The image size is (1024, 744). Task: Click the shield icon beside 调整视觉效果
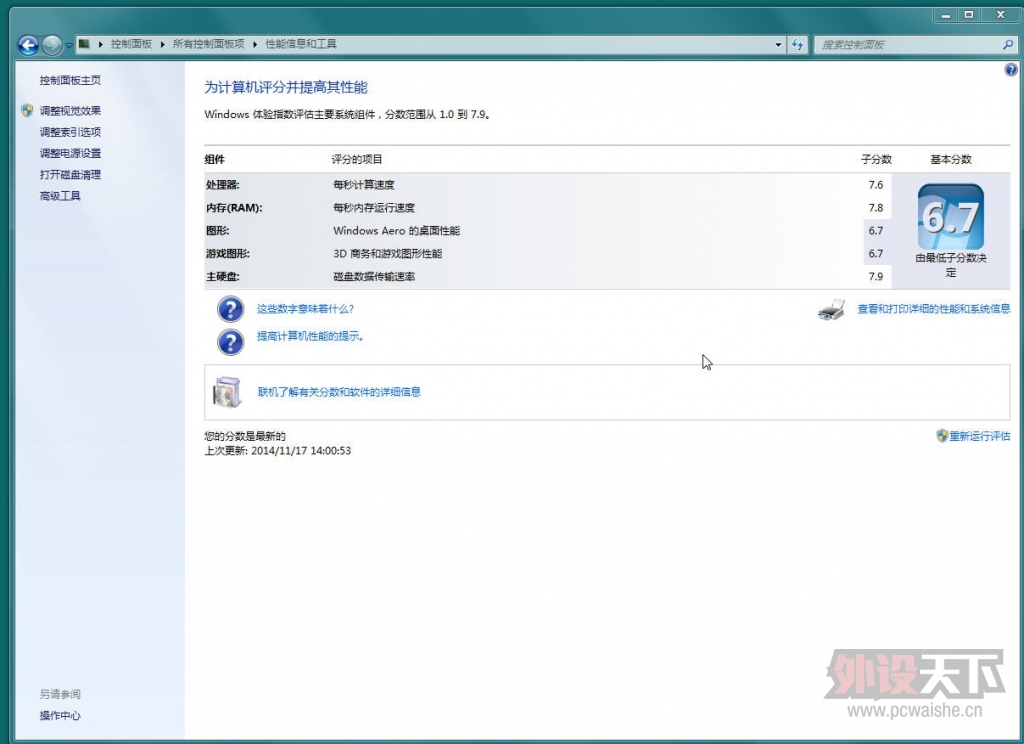27,110
